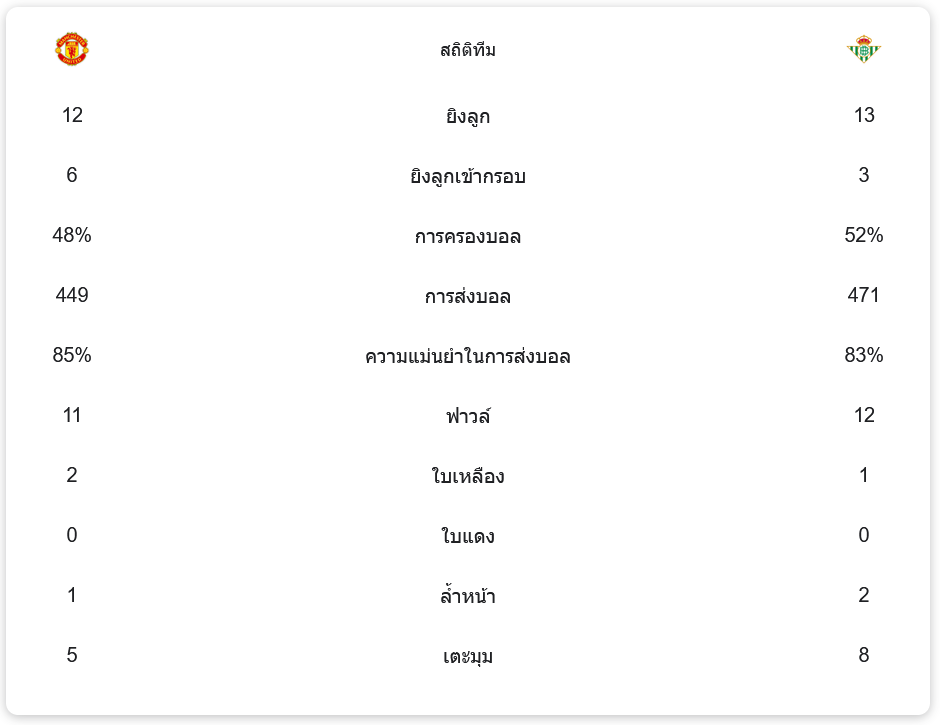Click the ความแม่นยำในการส่งบอล label
This screenshot has width=940, height=725.
(x=468, y=356)
